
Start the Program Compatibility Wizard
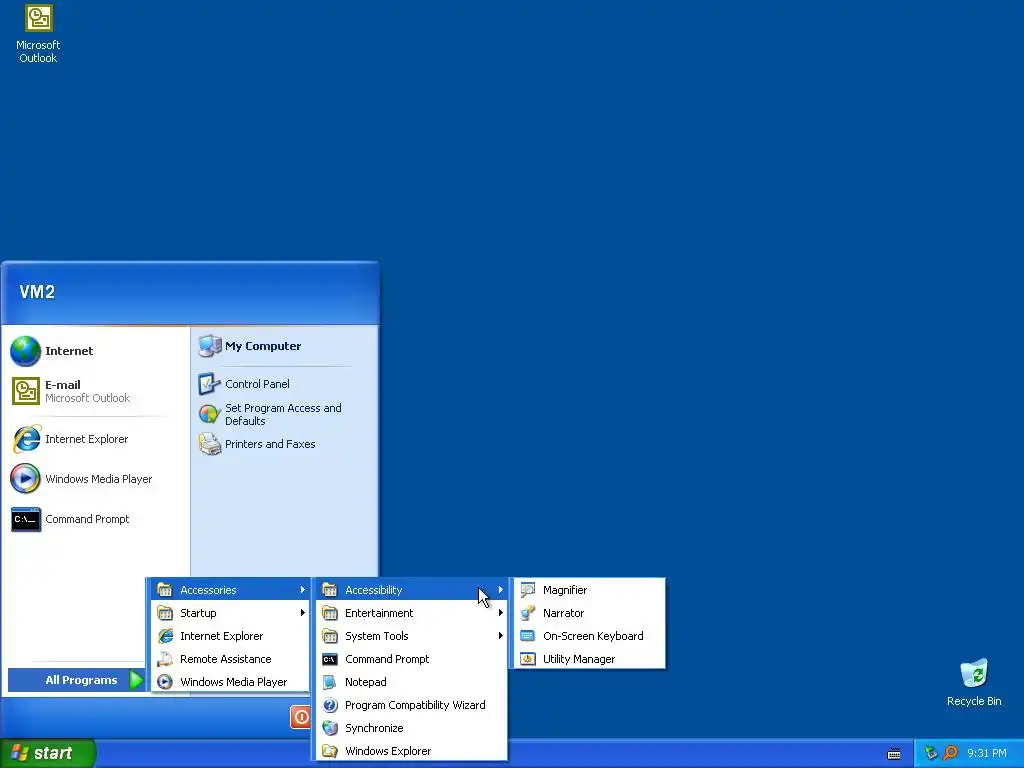click(412, 705)
